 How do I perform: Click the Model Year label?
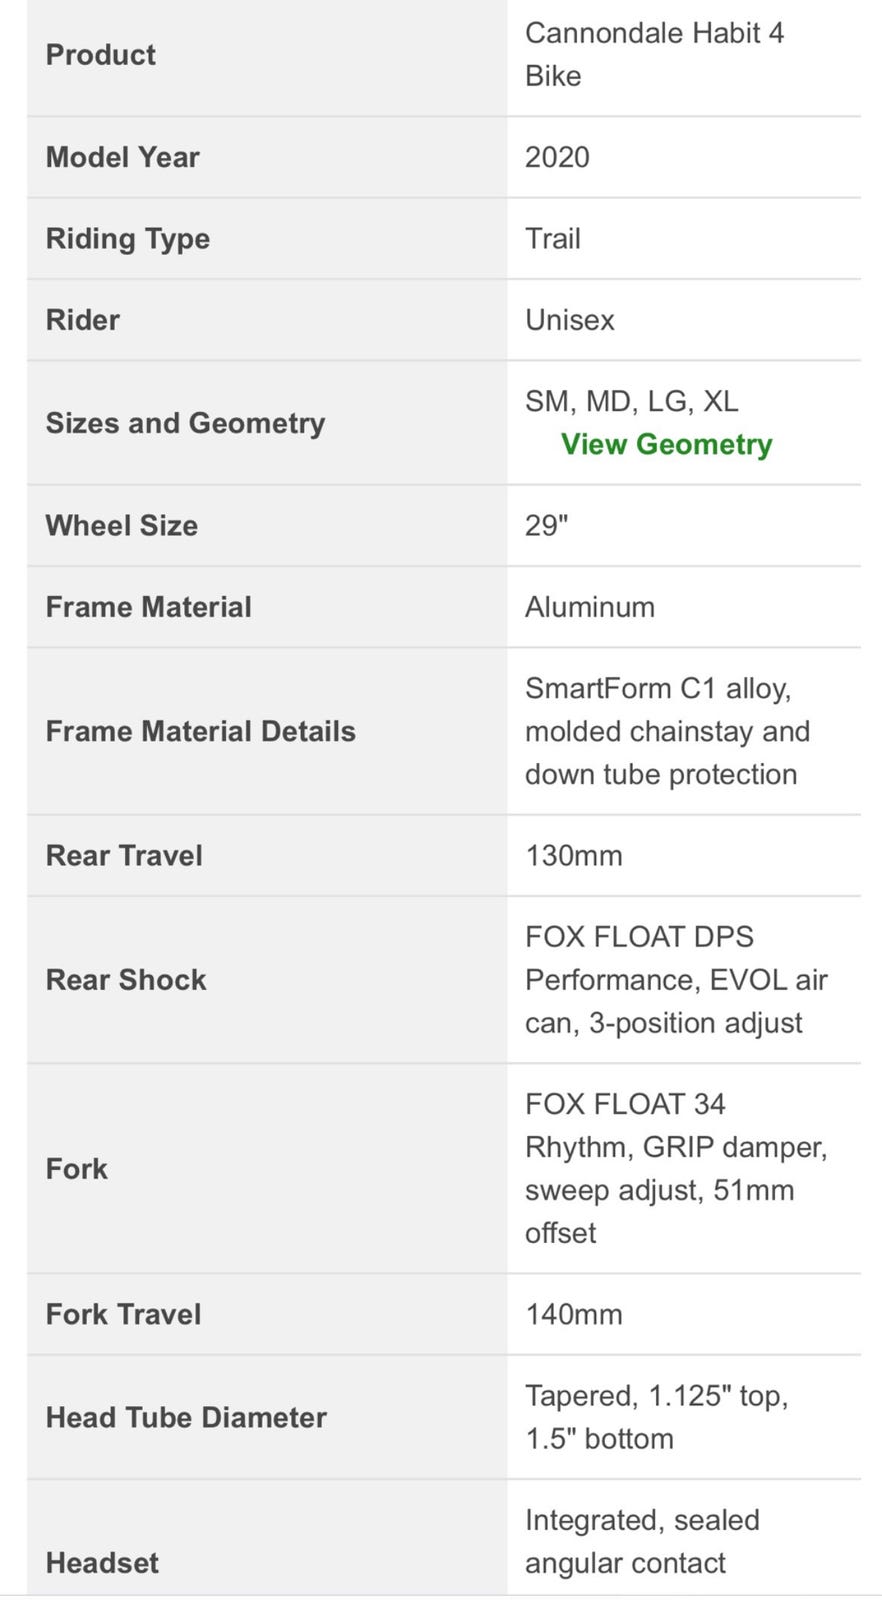(x=123, y=157)
